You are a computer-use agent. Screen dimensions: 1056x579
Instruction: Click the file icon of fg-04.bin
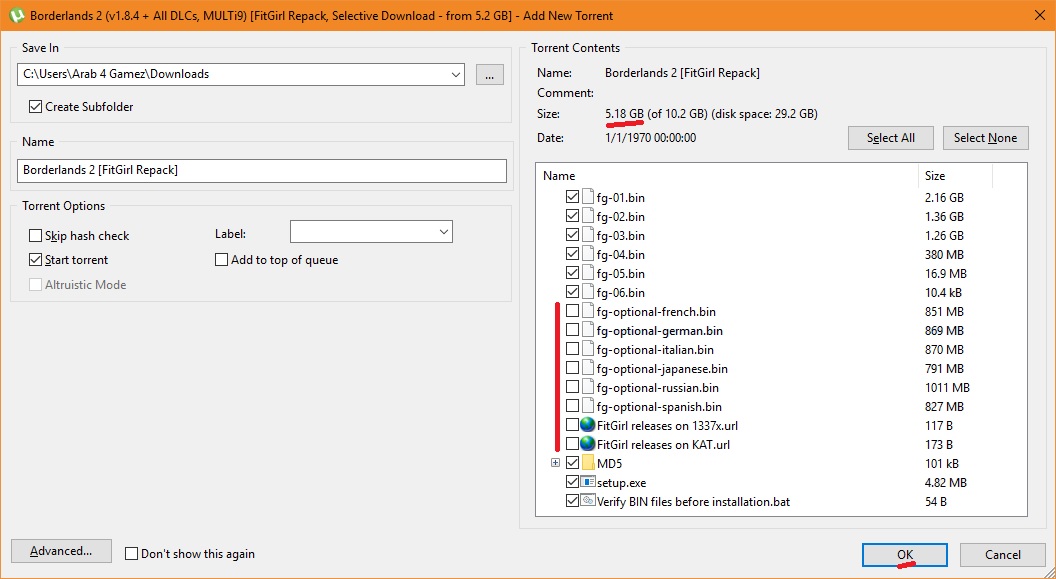tap(588, 254)
